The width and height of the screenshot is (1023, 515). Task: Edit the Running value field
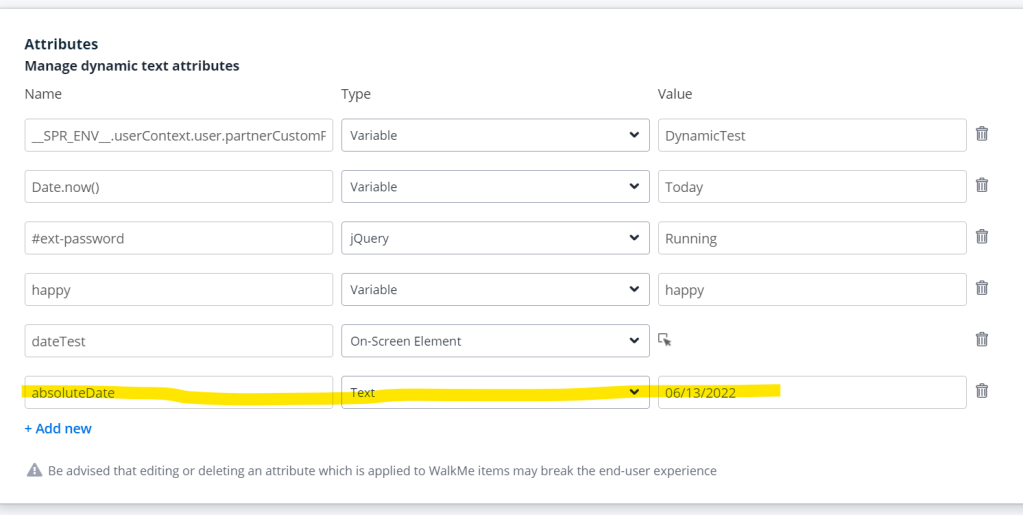click(811, 238)
